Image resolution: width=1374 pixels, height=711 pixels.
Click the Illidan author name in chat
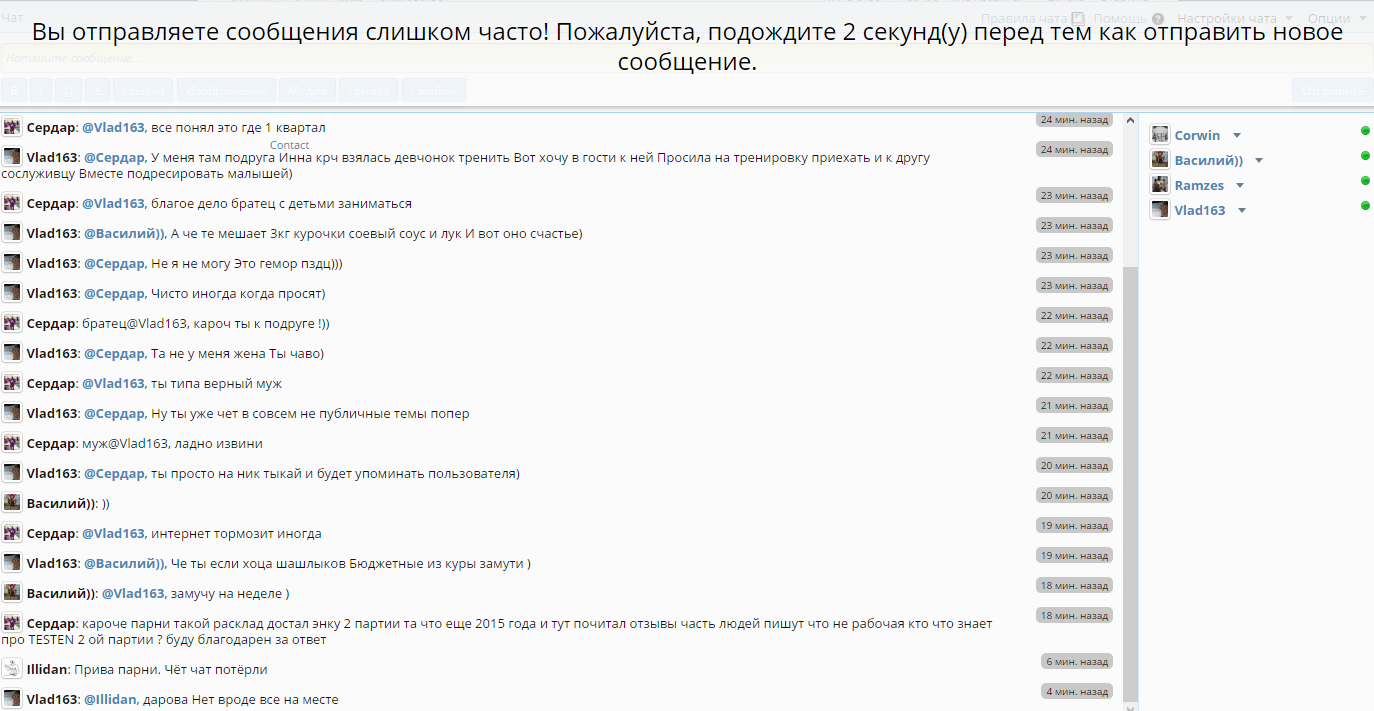point(47,669)
